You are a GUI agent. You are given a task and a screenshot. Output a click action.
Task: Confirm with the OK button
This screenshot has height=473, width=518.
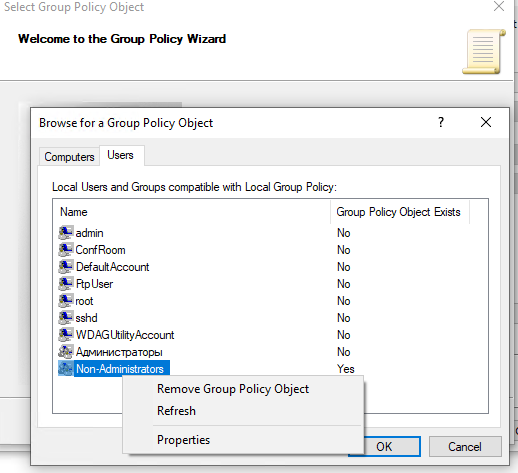pyautogui.click(x=384, y=447)
